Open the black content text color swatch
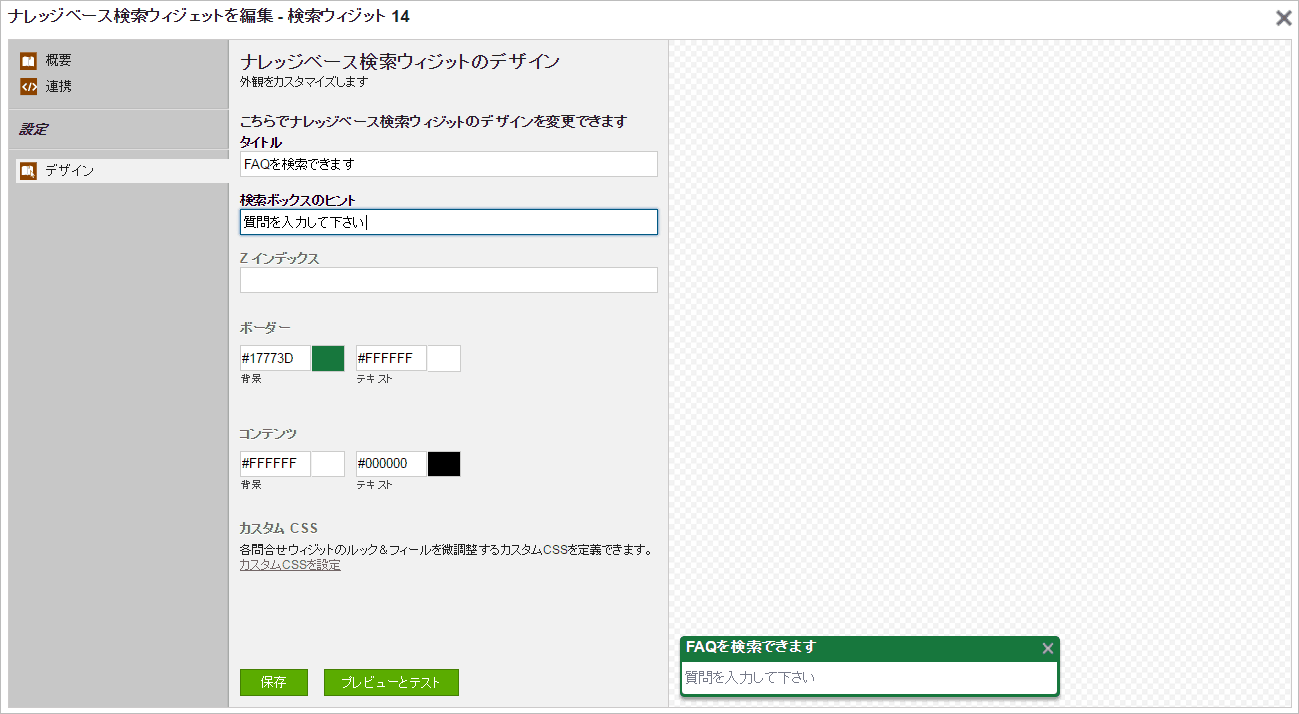 click(x=444, y=464)
